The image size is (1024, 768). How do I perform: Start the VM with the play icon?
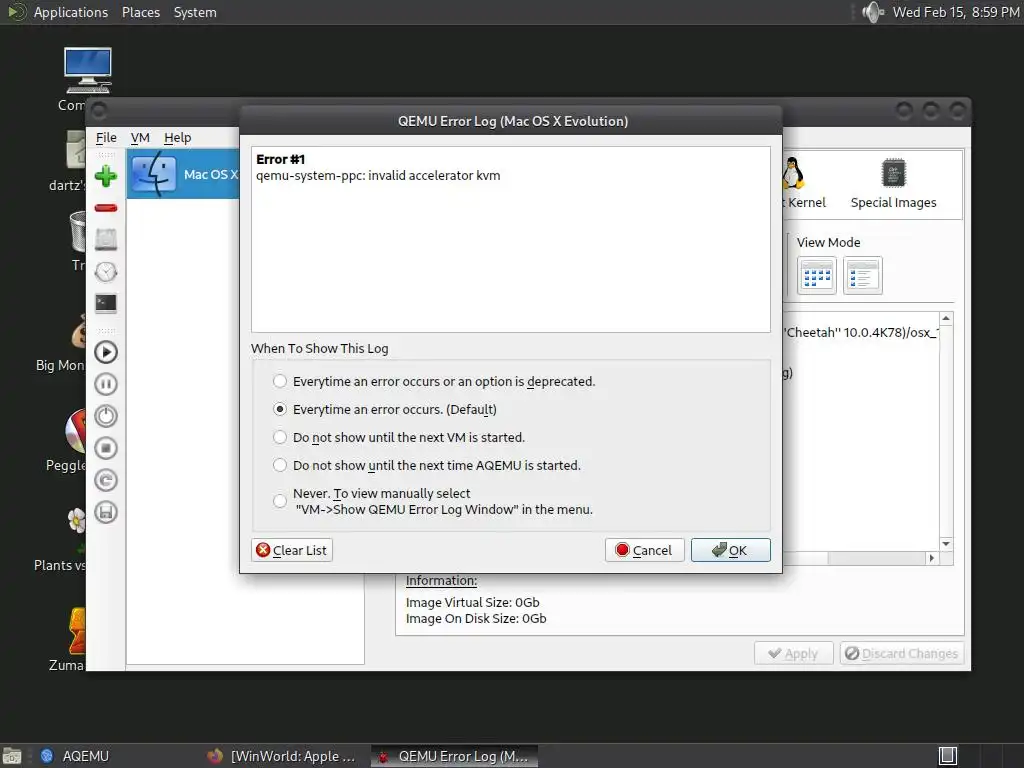[106, 352]
